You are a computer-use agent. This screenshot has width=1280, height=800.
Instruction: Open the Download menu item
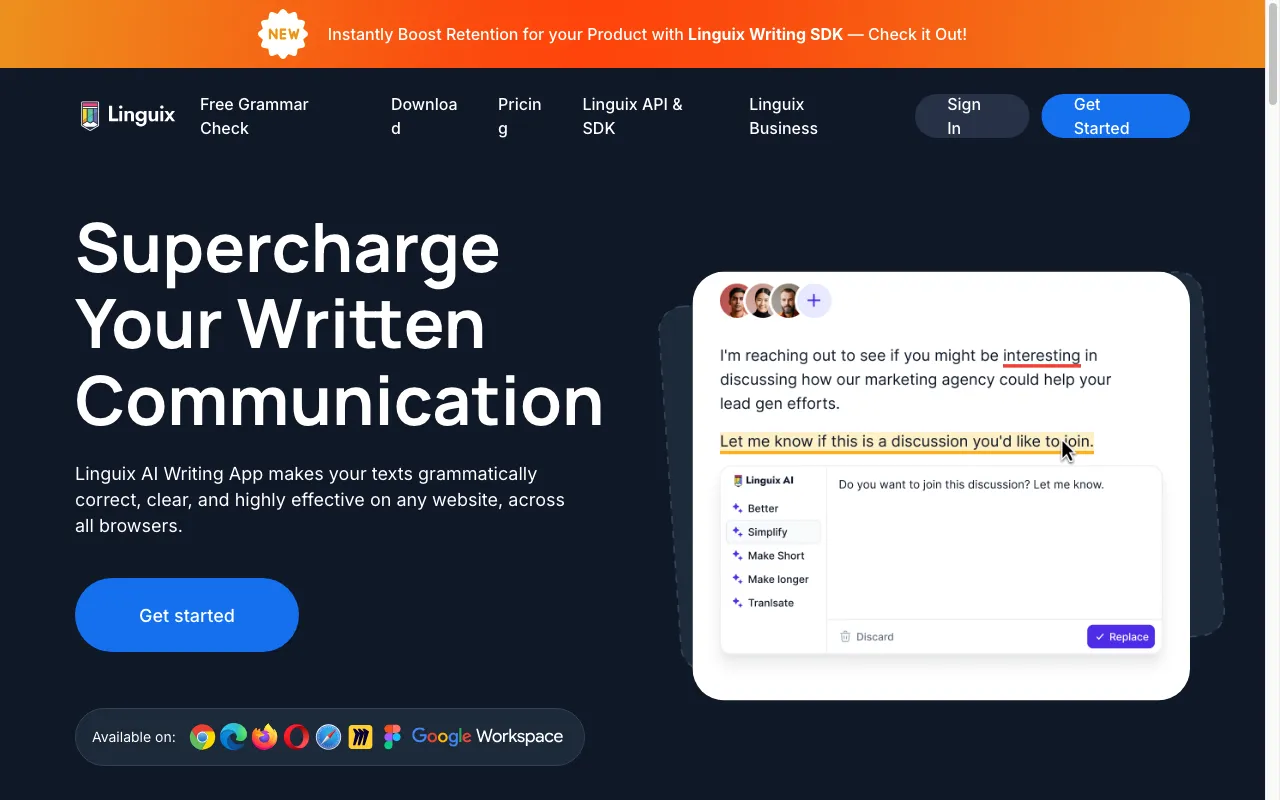click(x=424, y=116)
